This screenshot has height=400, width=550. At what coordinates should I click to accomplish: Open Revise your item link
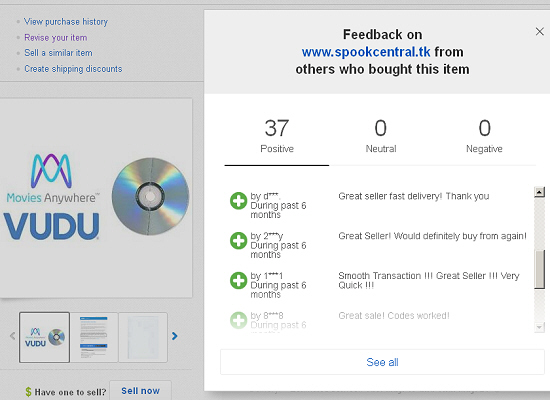(x=55, y=38)
